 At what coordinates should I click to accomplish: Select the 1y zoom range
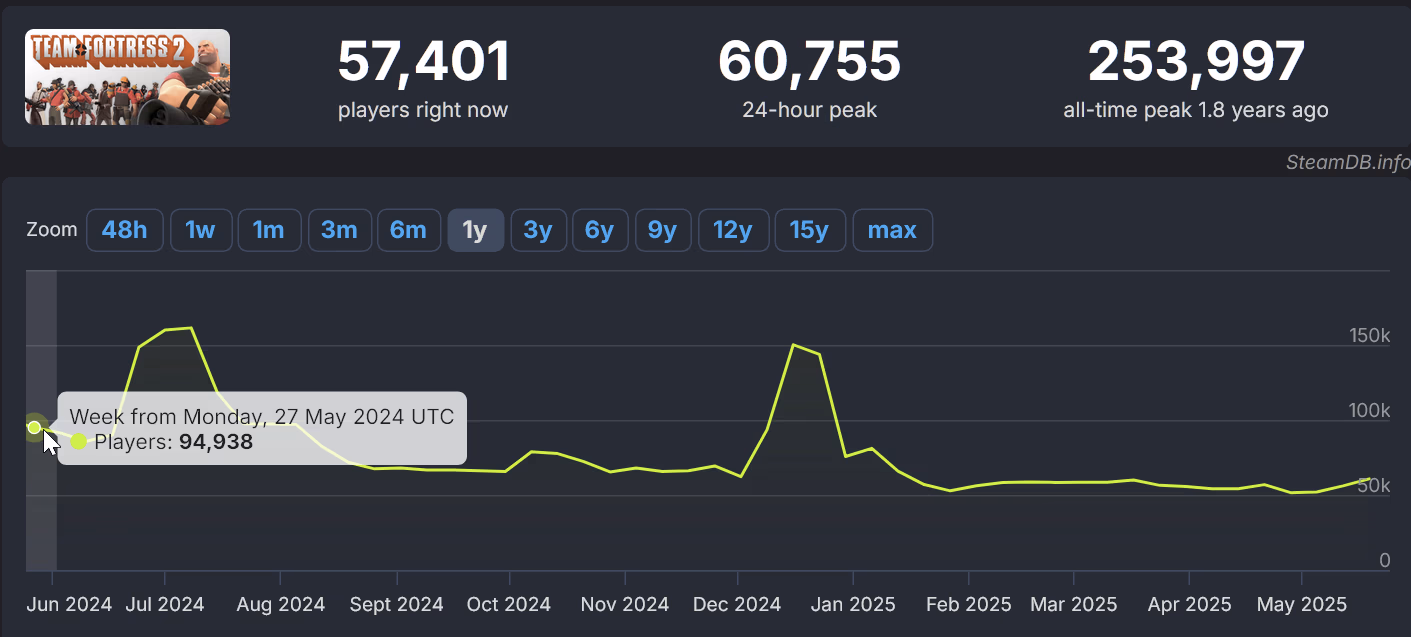click(475, 230)
